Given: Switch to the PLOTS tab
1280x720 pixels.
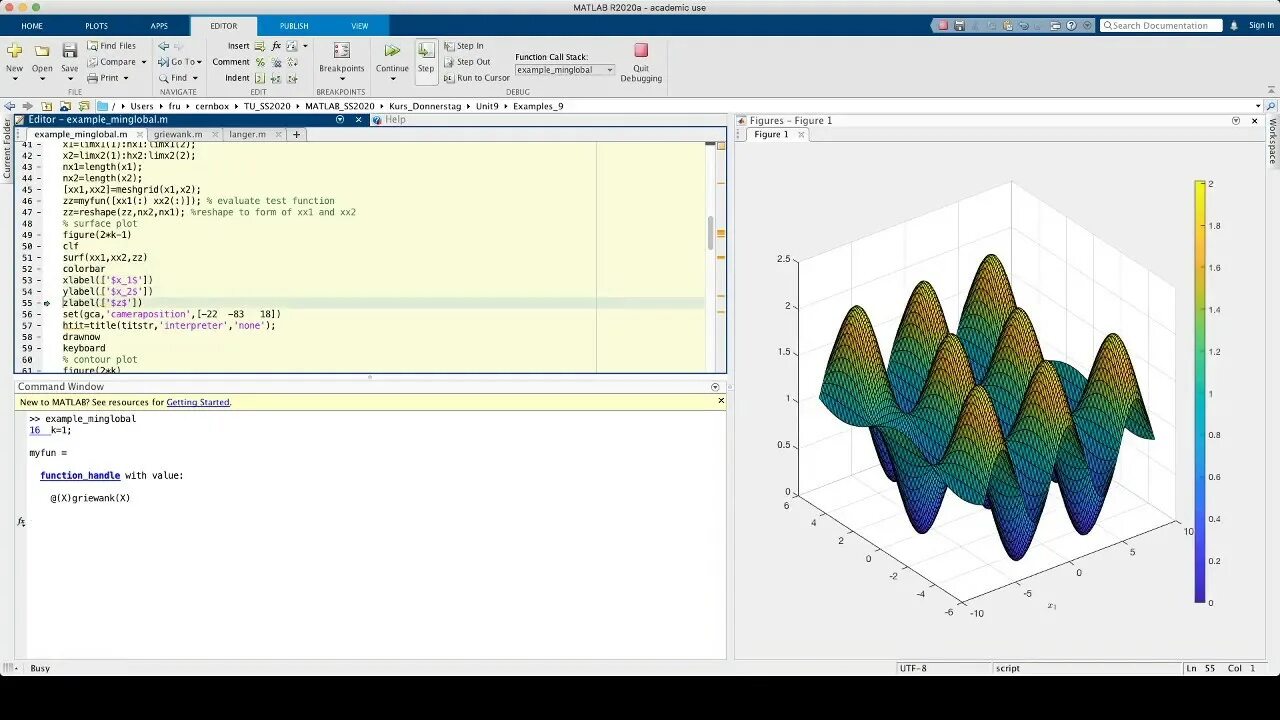Looking at the screenshot, I should point(96,26).
